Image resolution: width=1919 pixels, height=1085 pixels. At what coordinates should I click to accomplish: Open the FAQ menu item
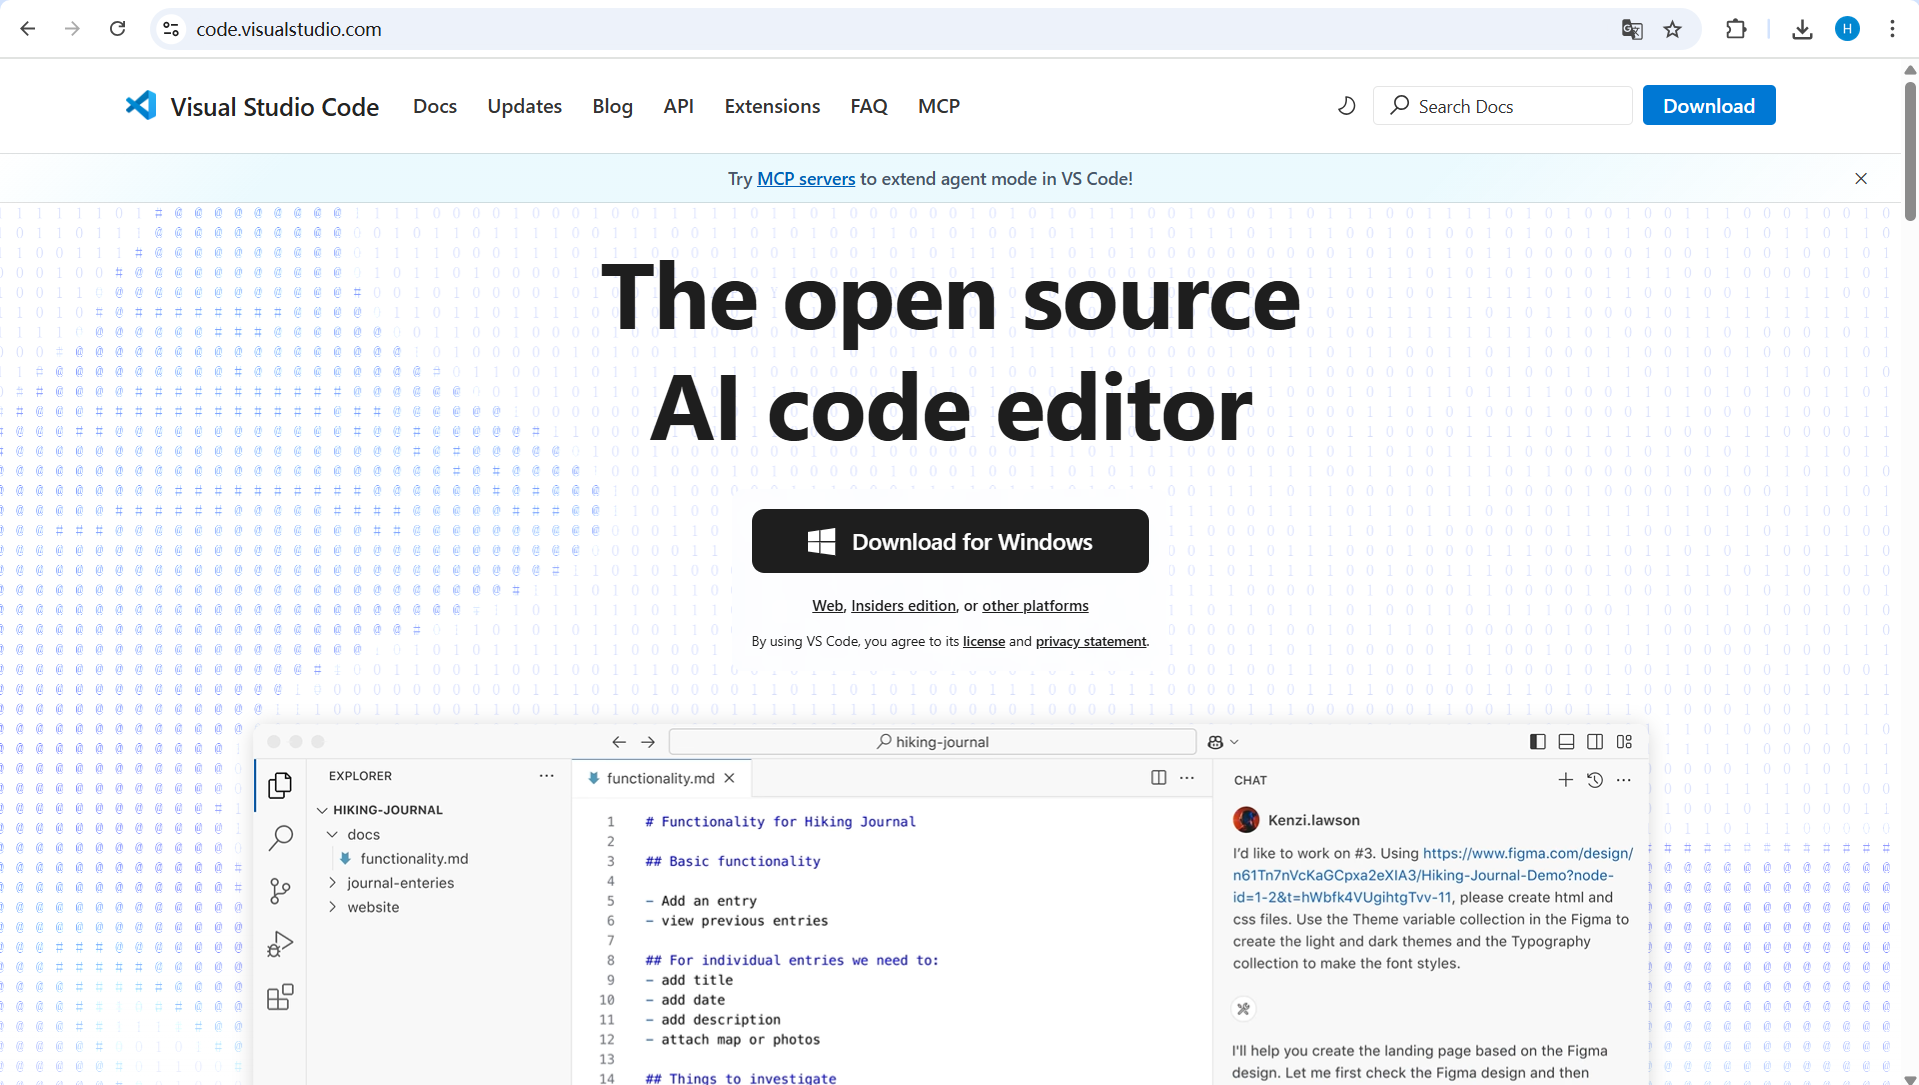coord(868,106)
